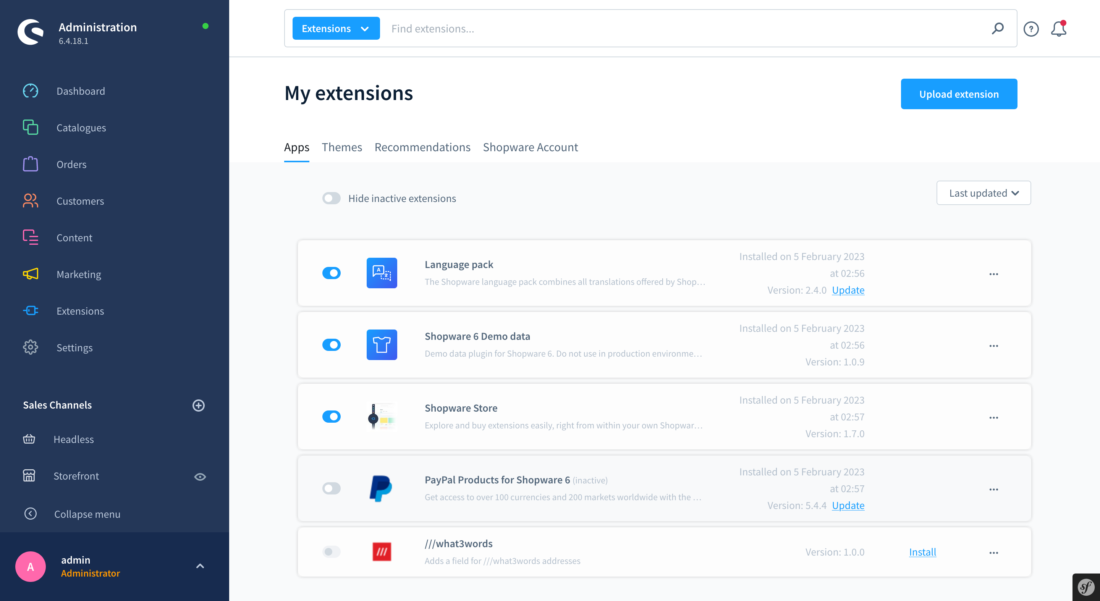This screenshot has height=601, width=1100.
Task: Open Shopware Store three-dot menu
Action: coord(993,417)
